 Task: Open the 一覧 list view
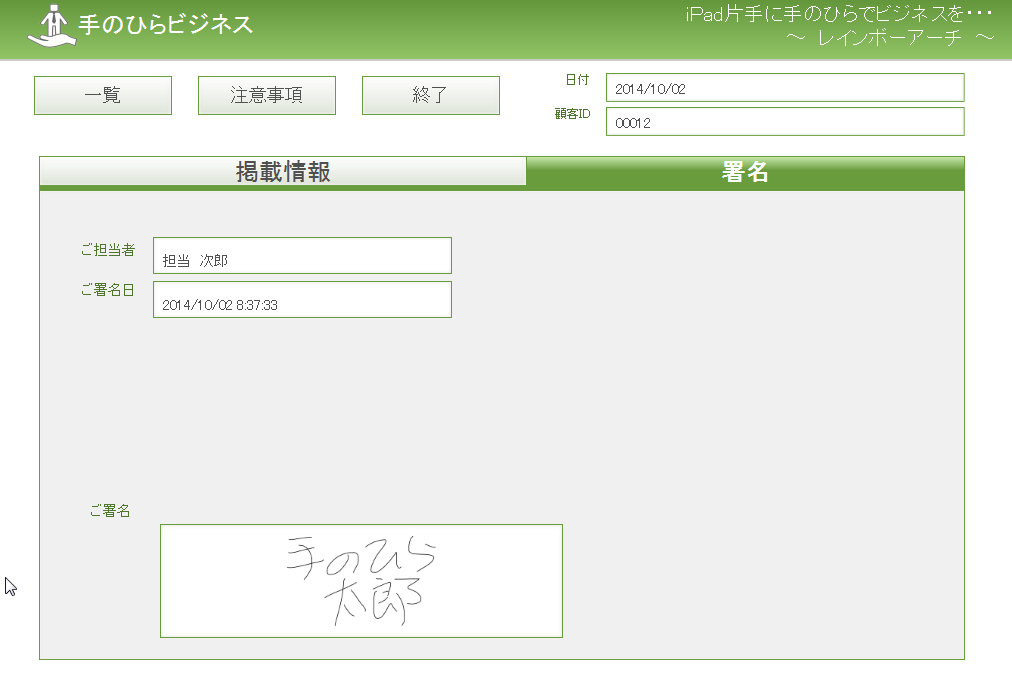click(x=103, y=96)
